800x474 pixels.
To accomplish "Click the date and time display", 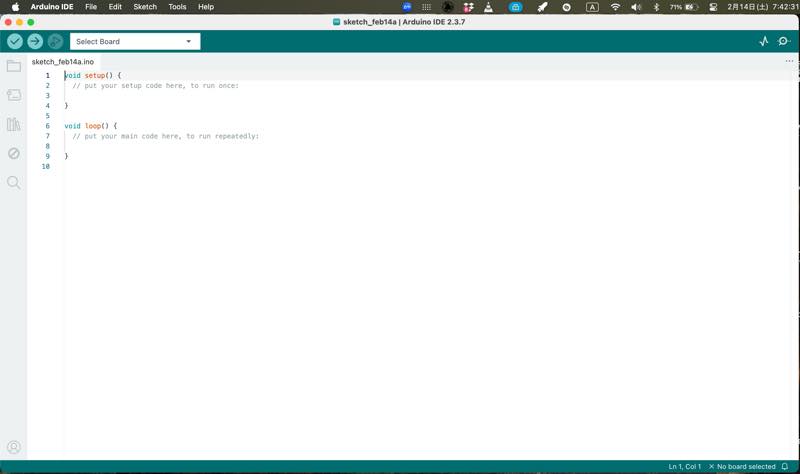I will pos(762,7).
